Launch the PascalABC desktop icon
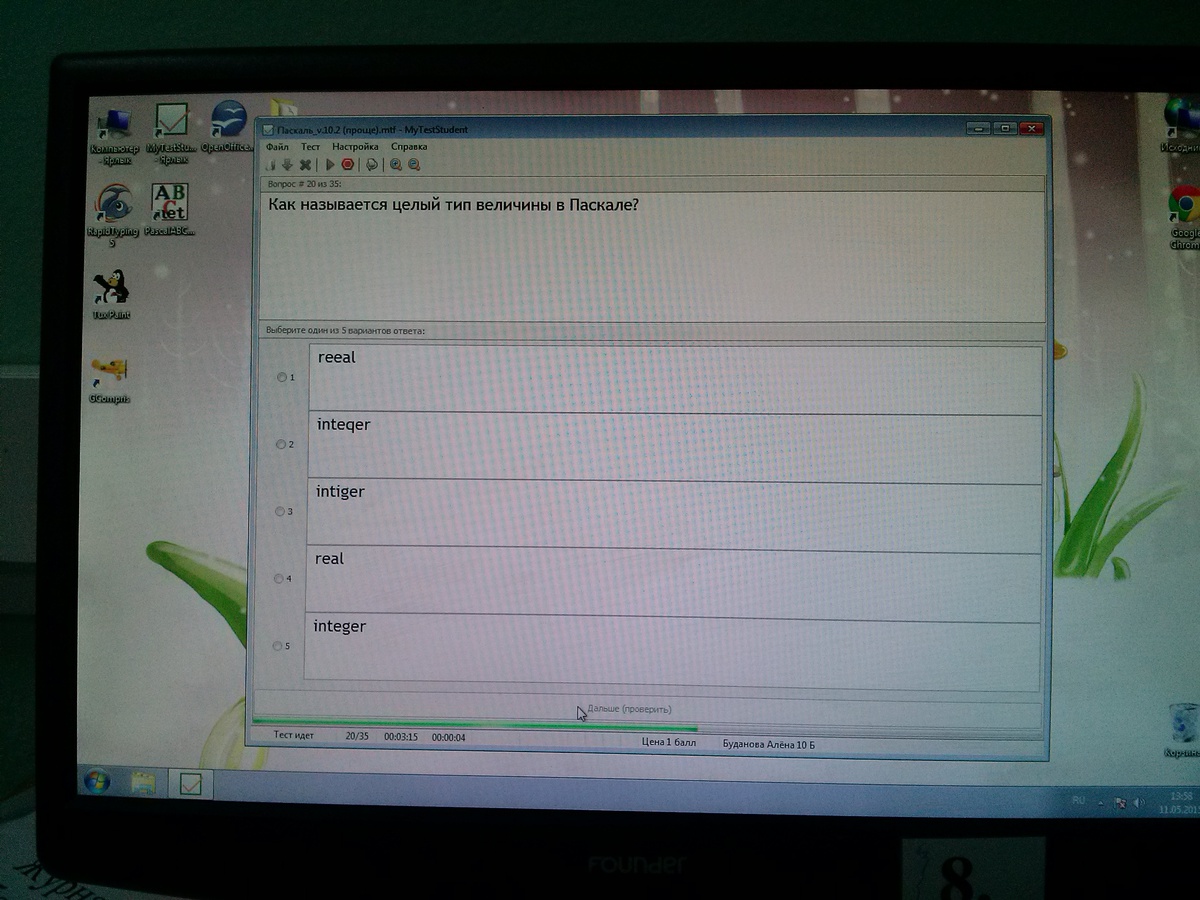 169,210
